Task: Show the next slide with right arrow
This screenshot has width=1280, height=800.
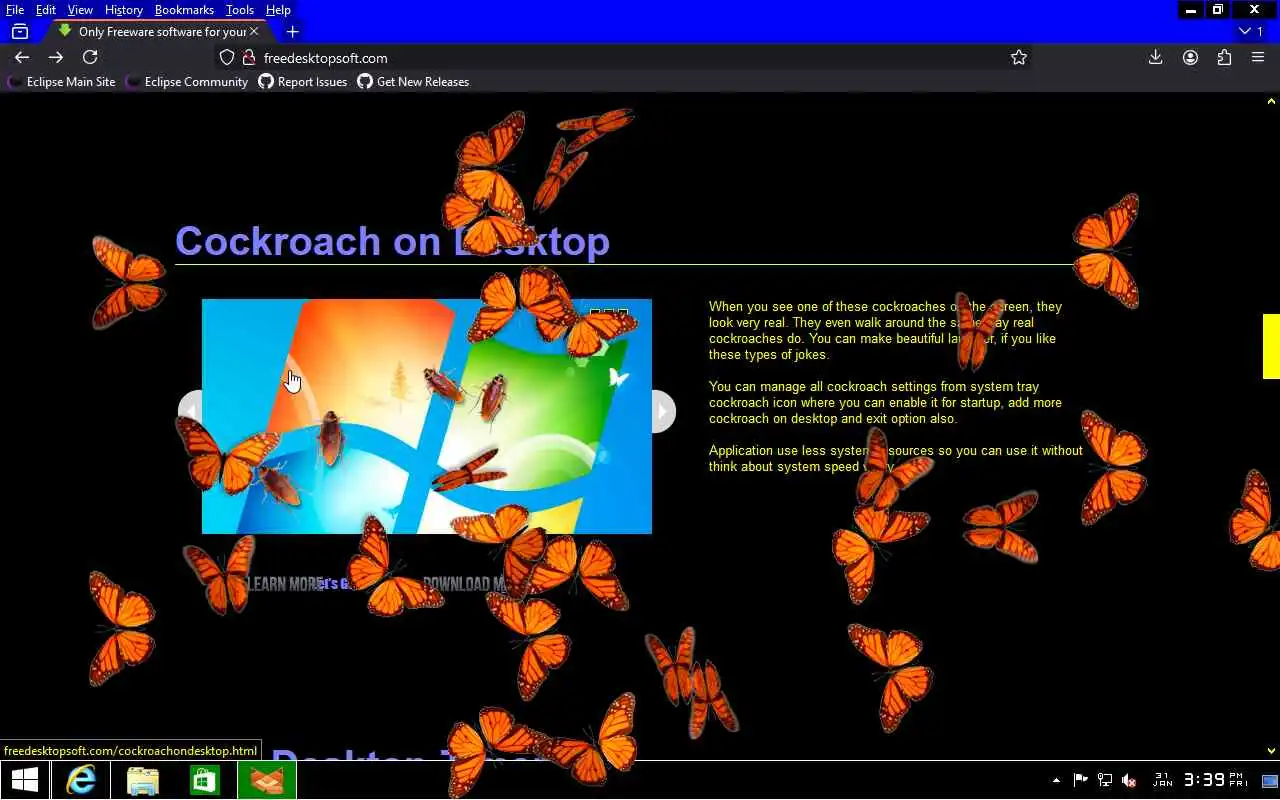Action: pyautogui.click(x=663, y=411)
